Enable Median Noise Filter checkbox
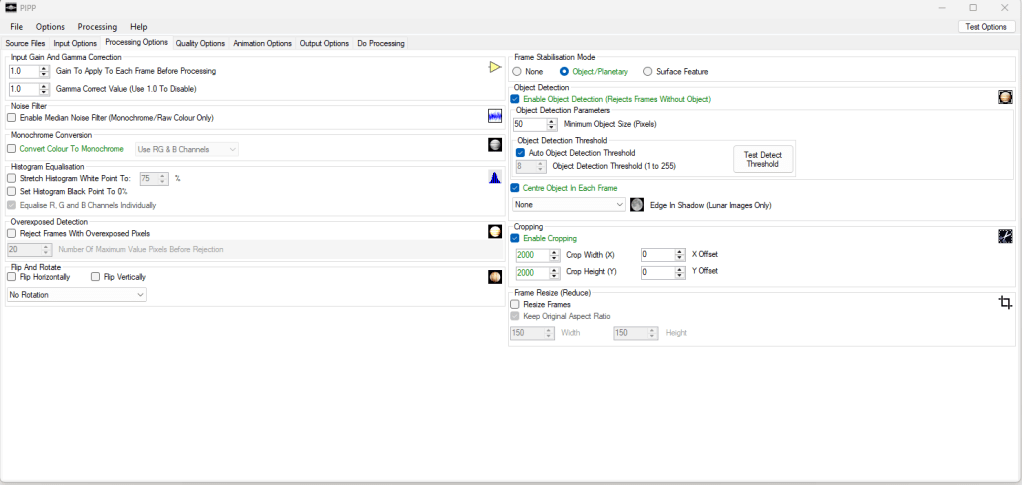 click(12, 118)
